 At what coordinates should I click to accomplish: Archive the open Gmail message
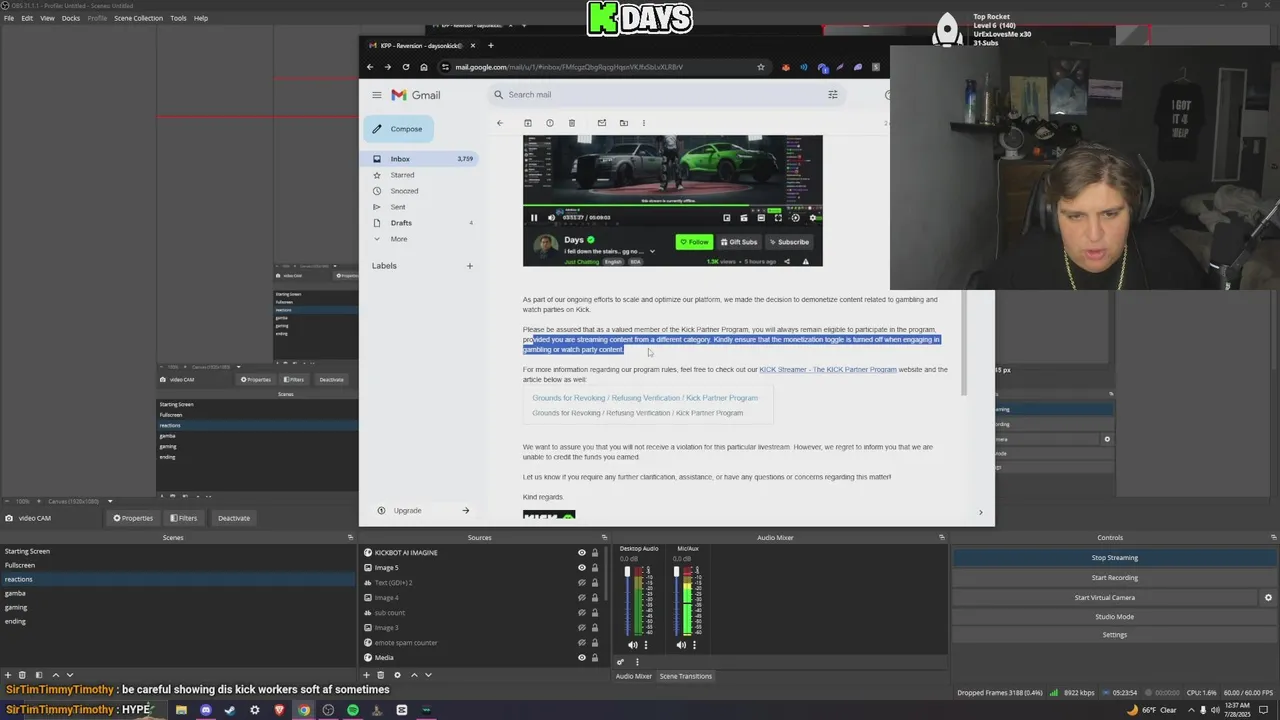pyautogui.click(x=528, y=123)
